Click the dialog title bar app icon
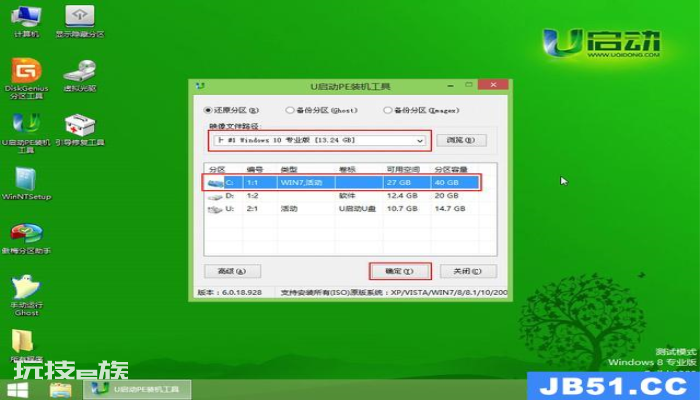The width and height of the screenshot is (700, 400). [200, 86]
